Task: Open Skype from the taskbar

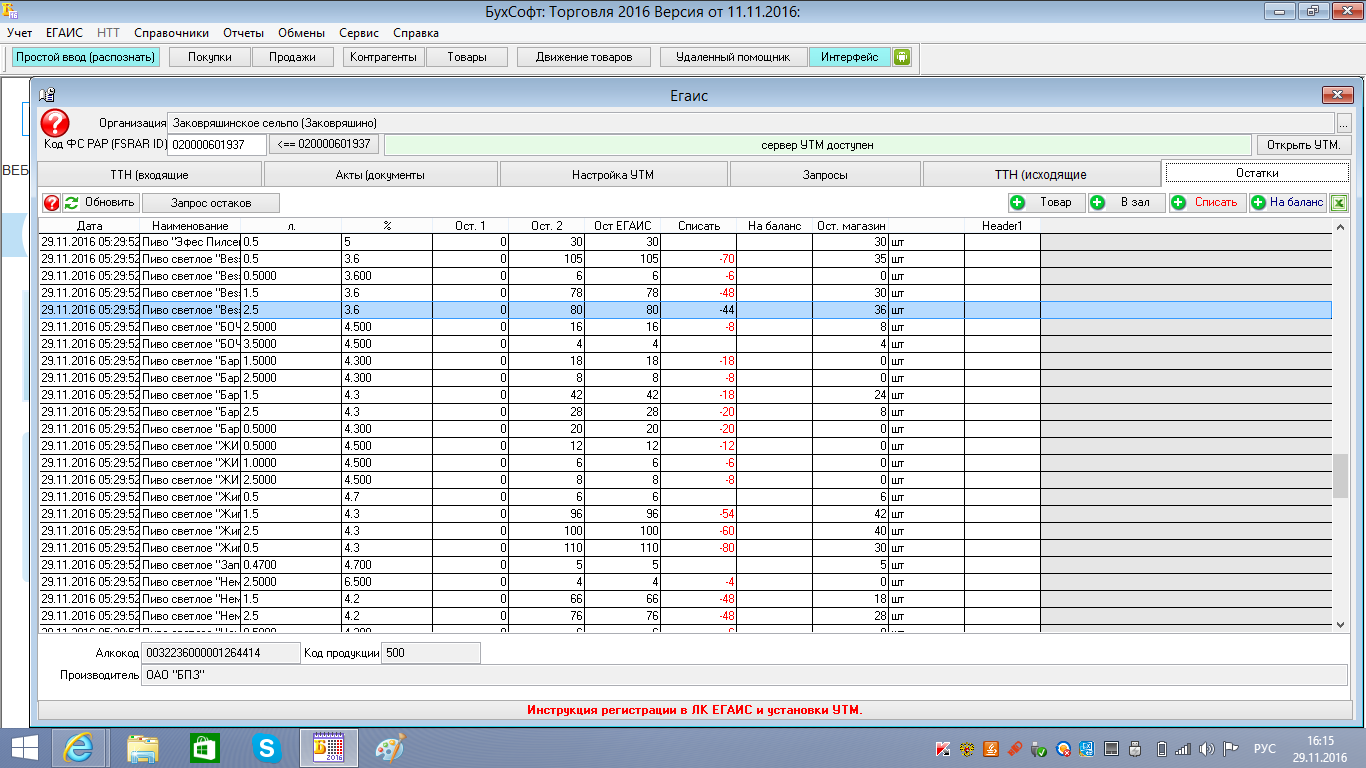Action: point(265,747)
